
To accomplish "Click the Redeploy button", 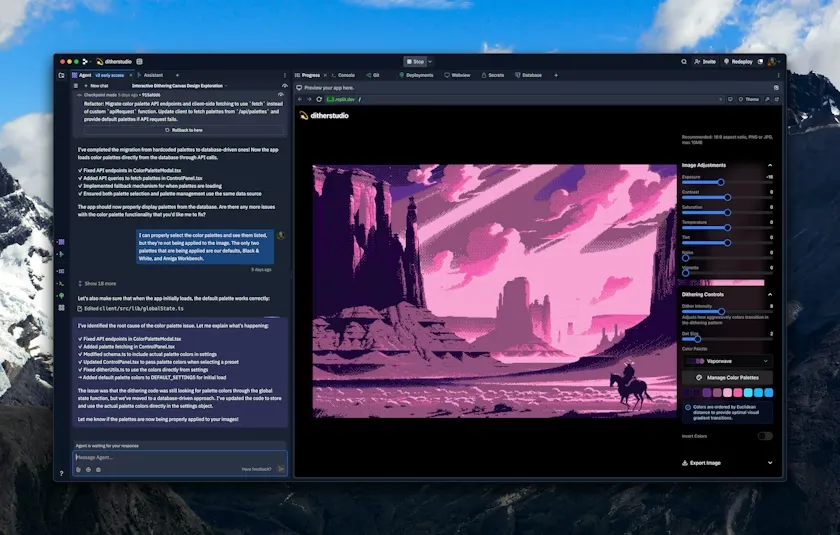I will coord(739,61).
